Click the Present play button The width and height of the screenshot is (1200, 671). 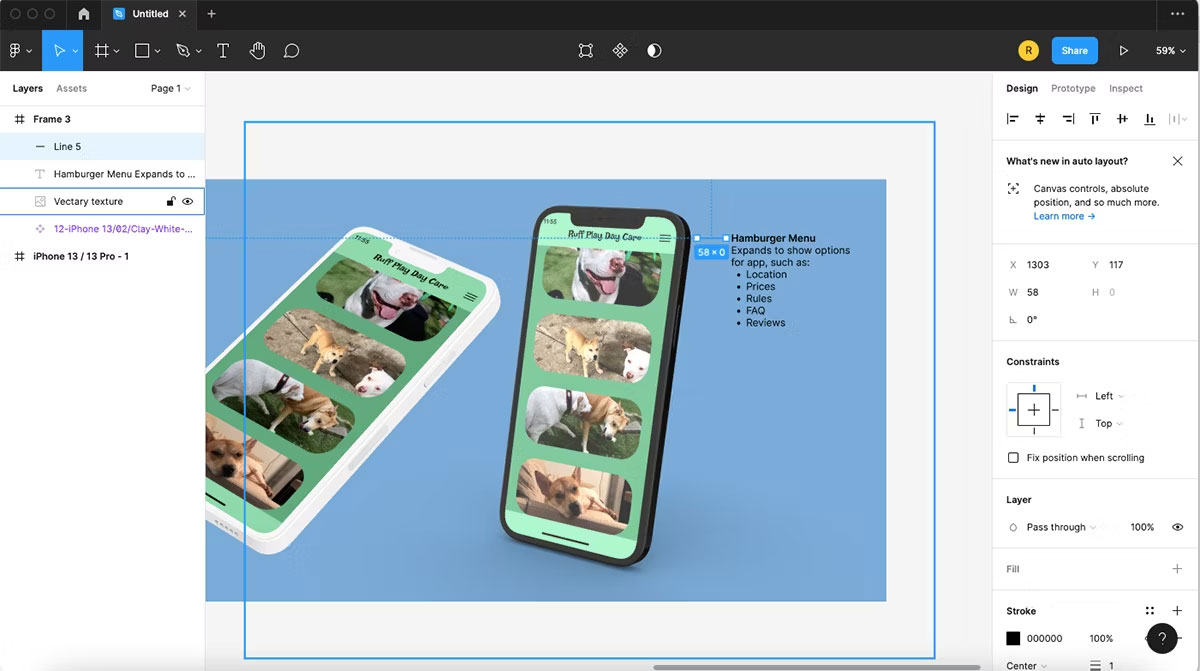1124,51
